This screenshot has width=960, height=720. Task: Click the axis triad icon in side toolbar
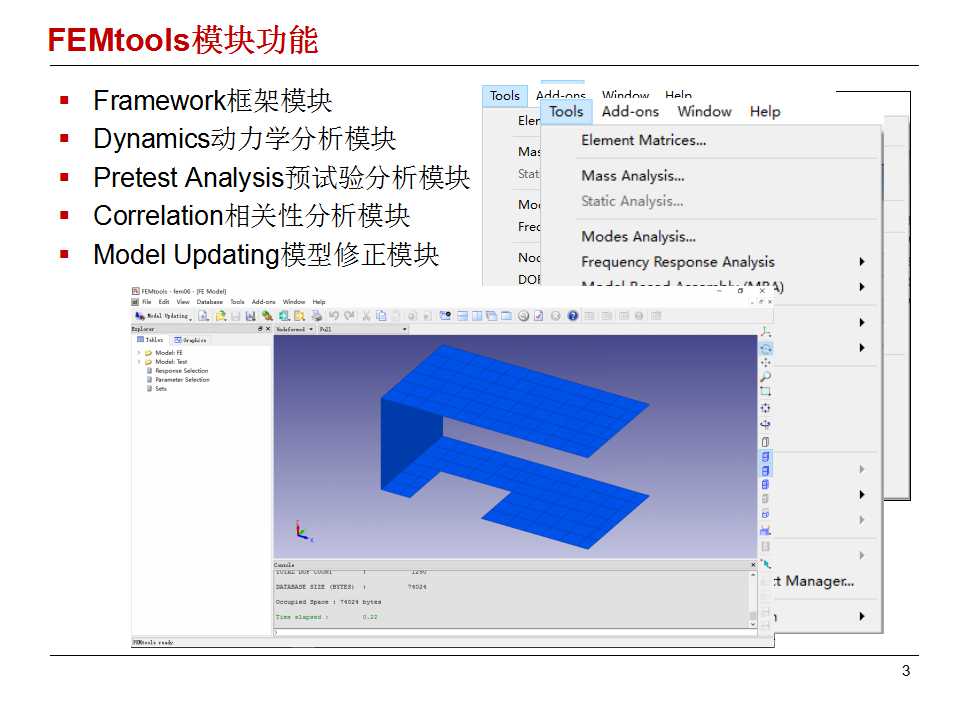point(766,332)
